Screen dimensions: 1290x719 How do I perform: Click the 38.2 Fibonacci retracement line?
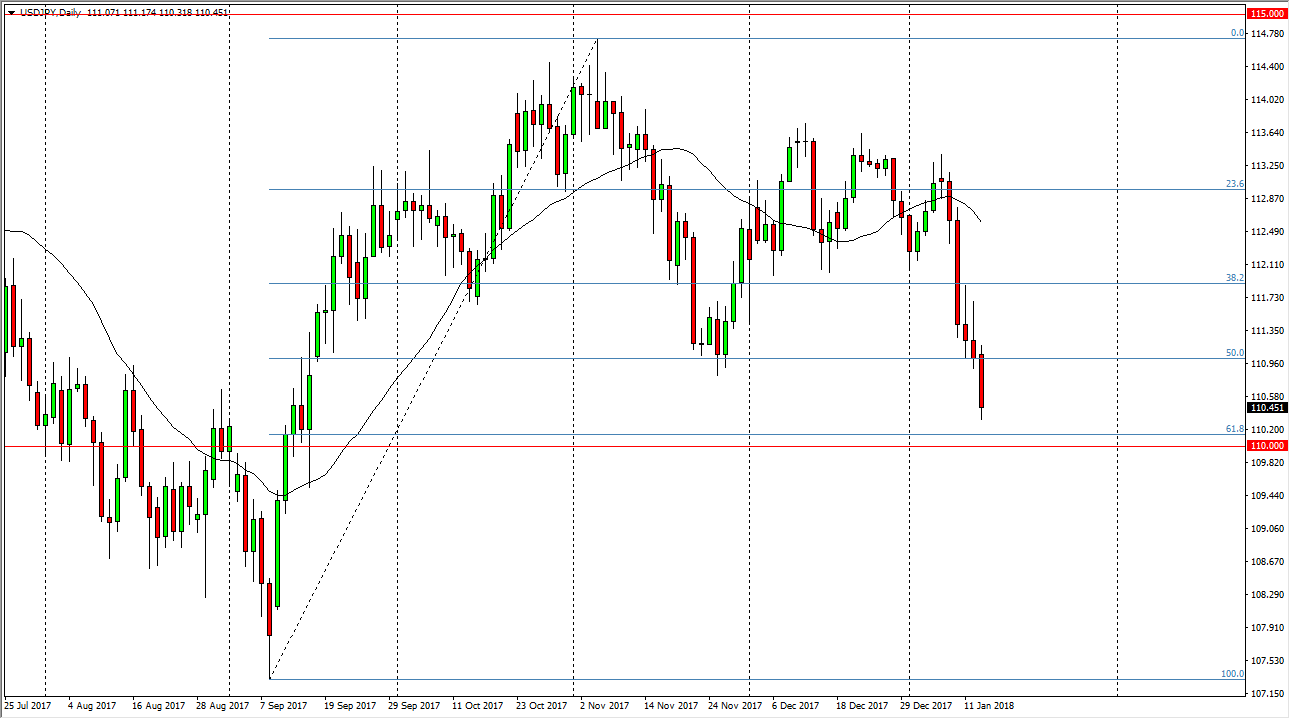[700, 282]
